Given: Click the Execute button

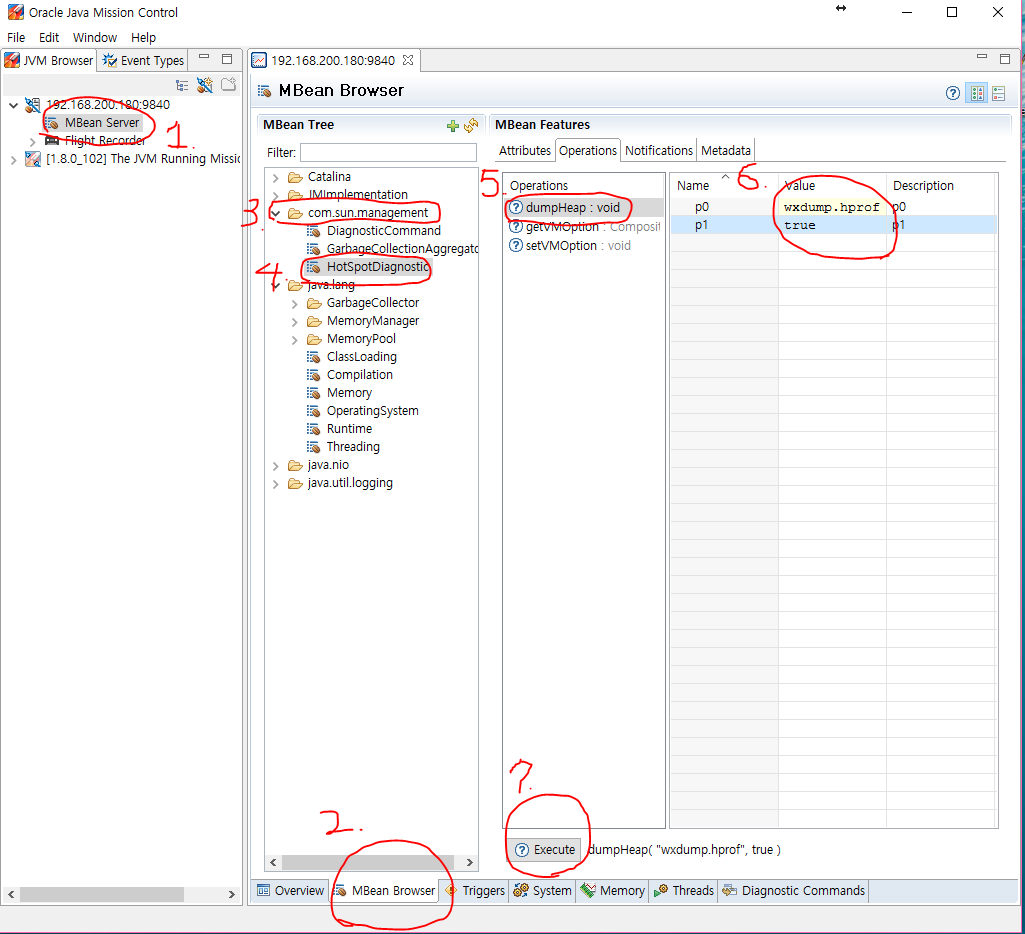Looking at the screenshot, I should click(545, 850).
